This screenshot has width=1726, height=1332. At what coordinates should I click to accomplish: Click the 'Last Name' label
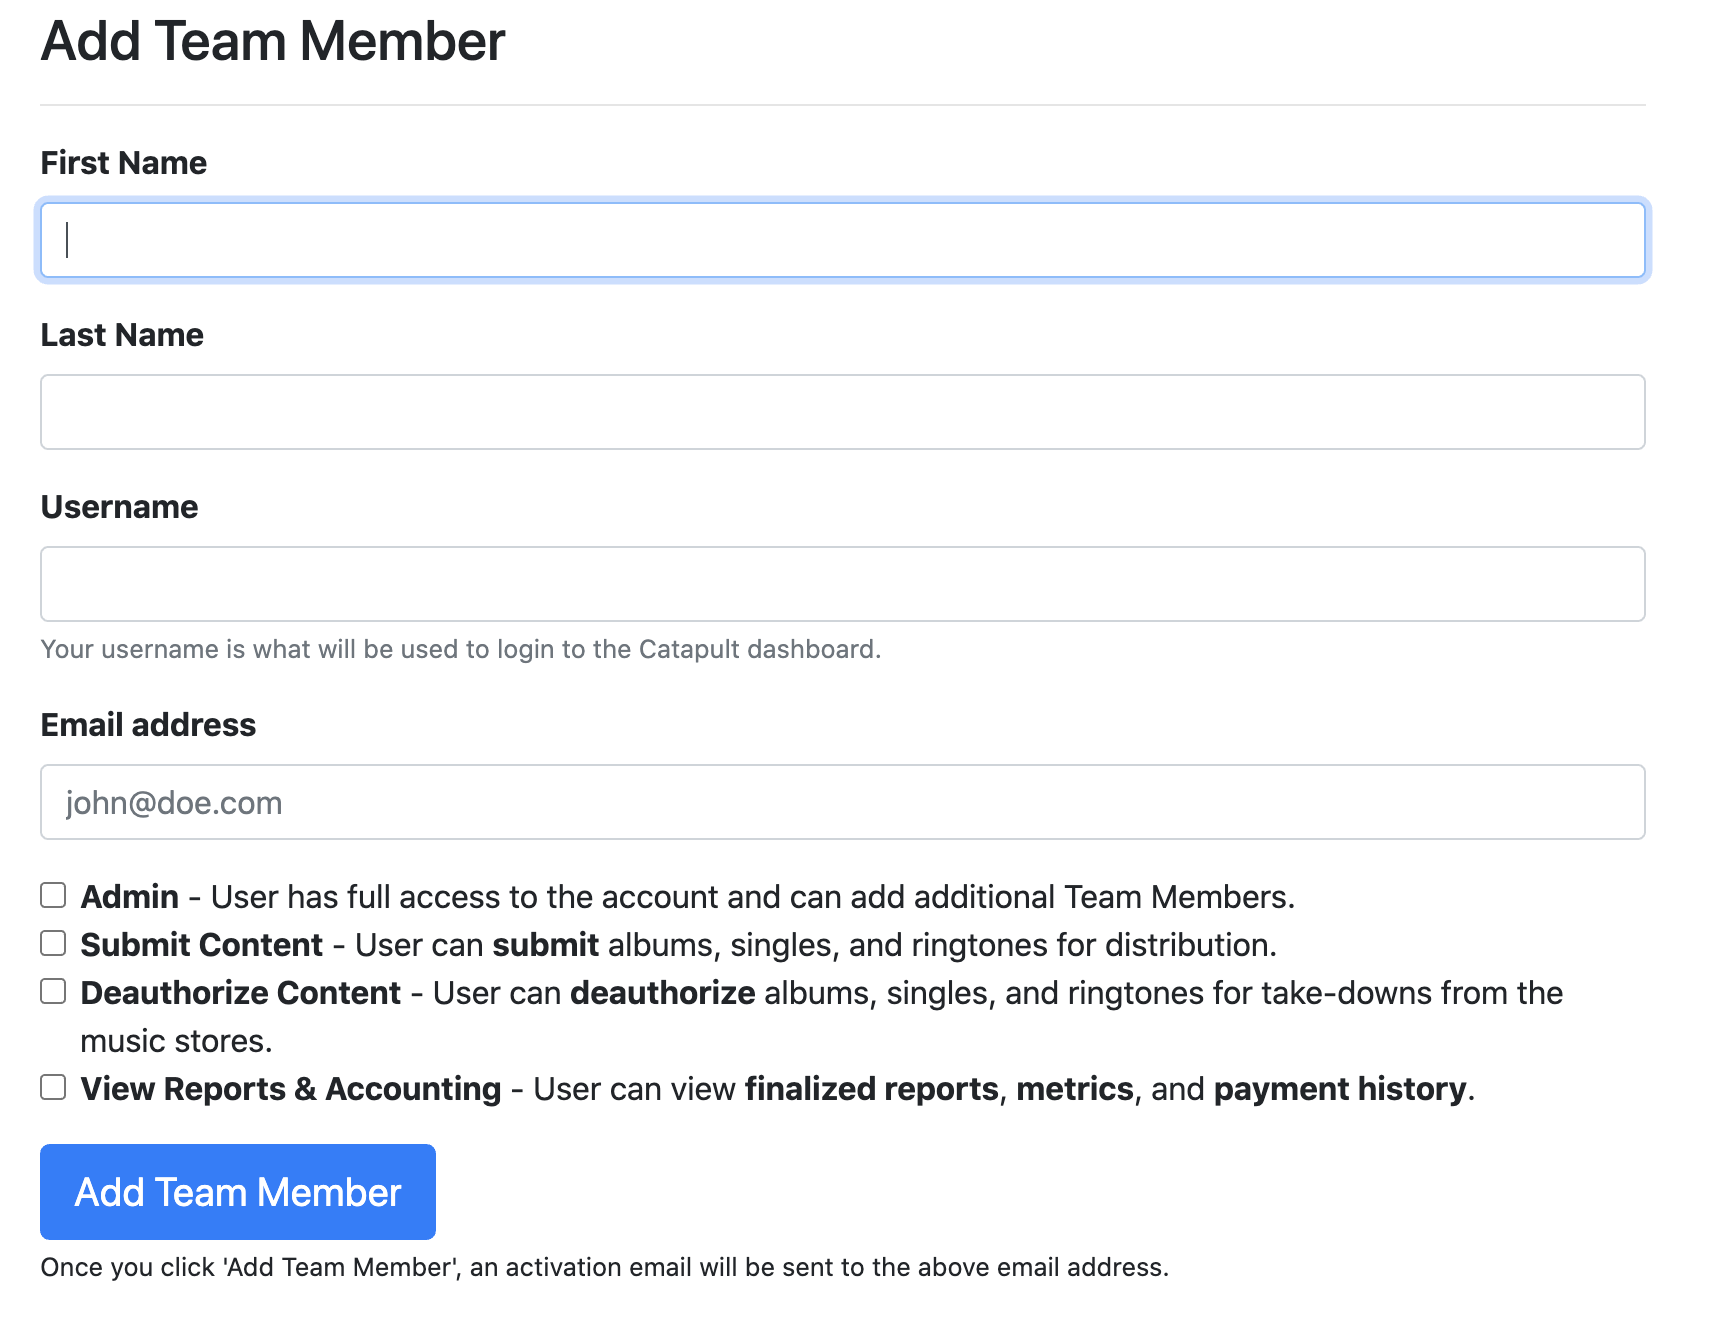click(x=122, y=335)
